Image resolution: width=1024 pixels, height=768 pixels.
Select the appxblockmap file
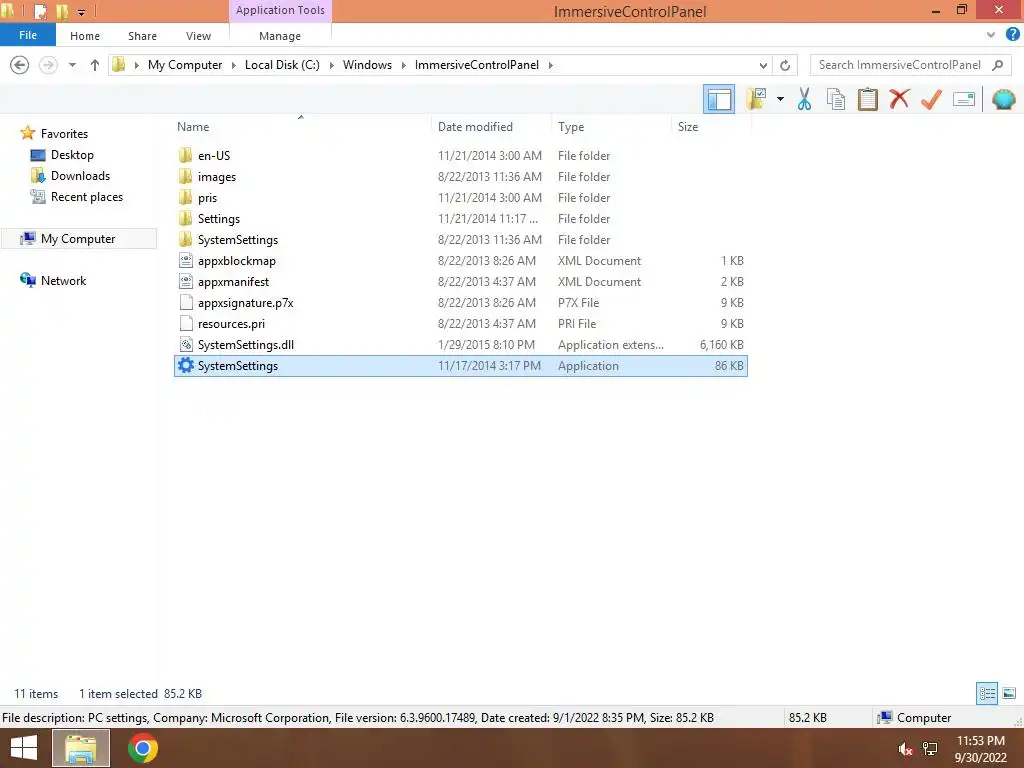[236, 261]
